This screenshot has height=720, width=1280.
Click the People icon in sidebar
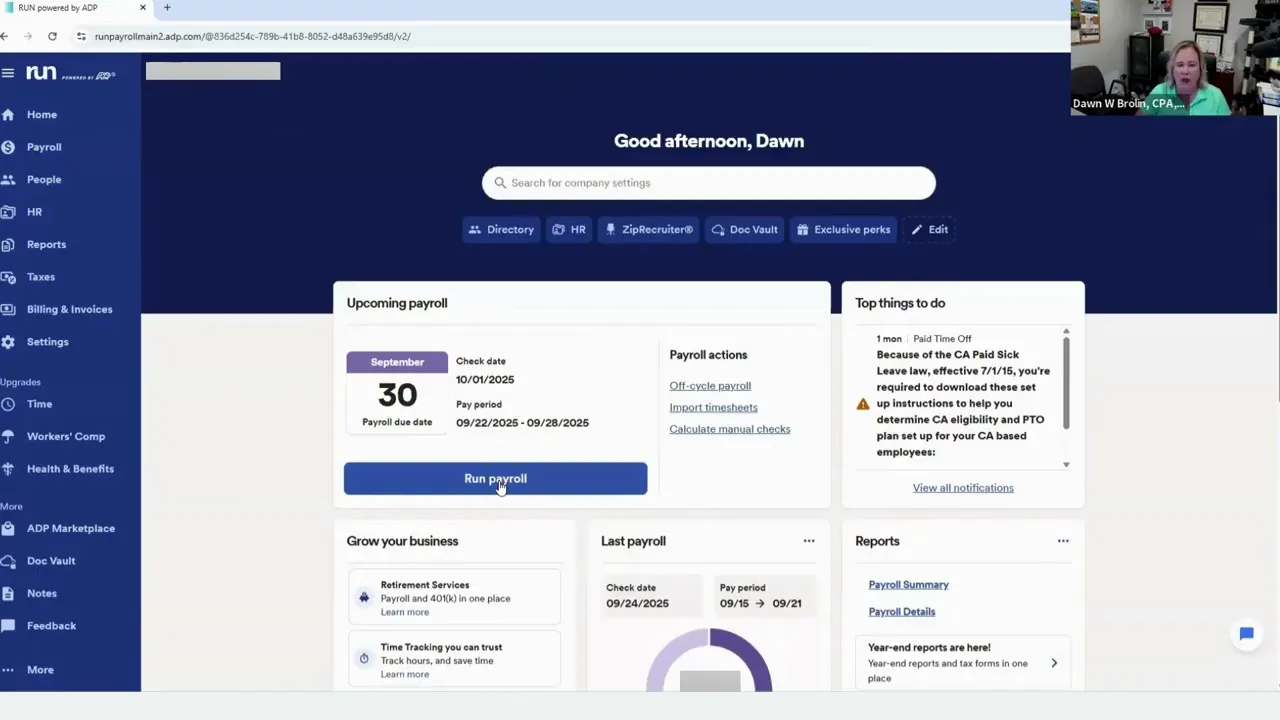(x=8, y=180)
